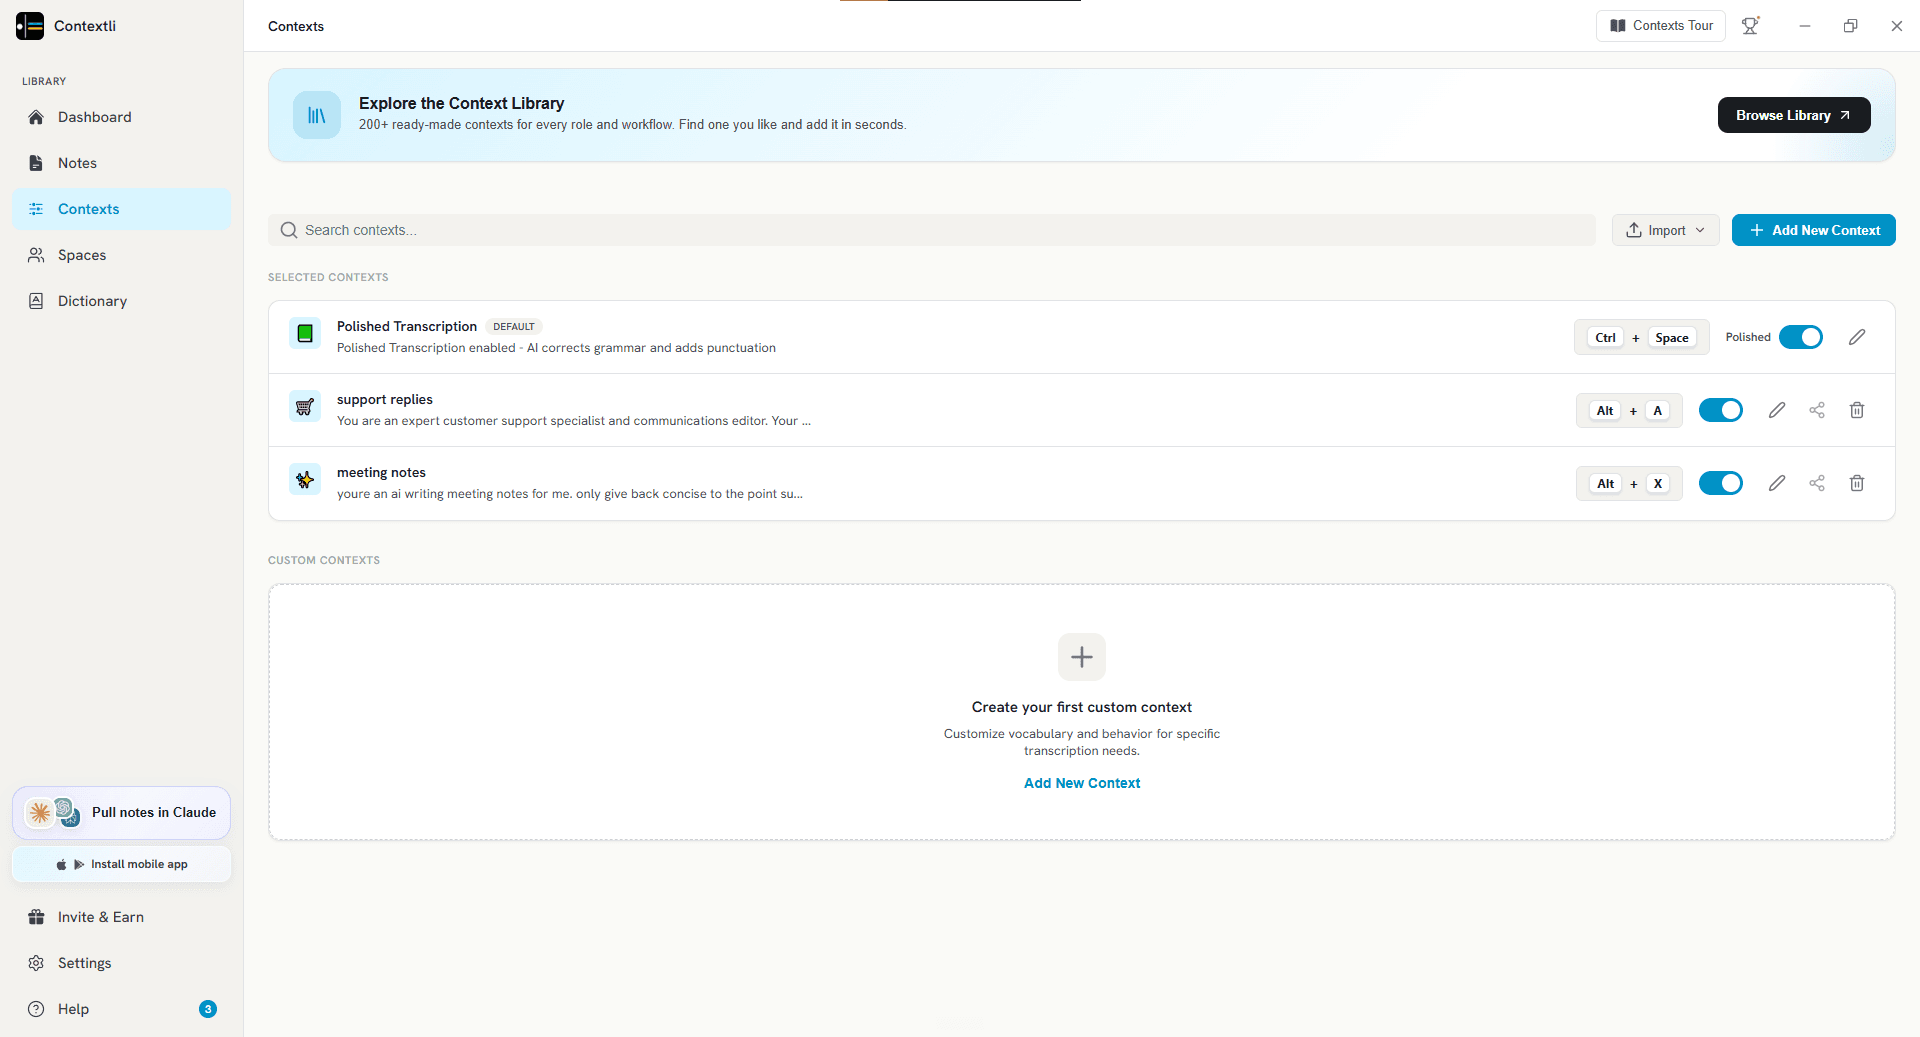Click the meeting notes context icon
This screenshot has width=1920, height=1037.
[x=305, y=480]
